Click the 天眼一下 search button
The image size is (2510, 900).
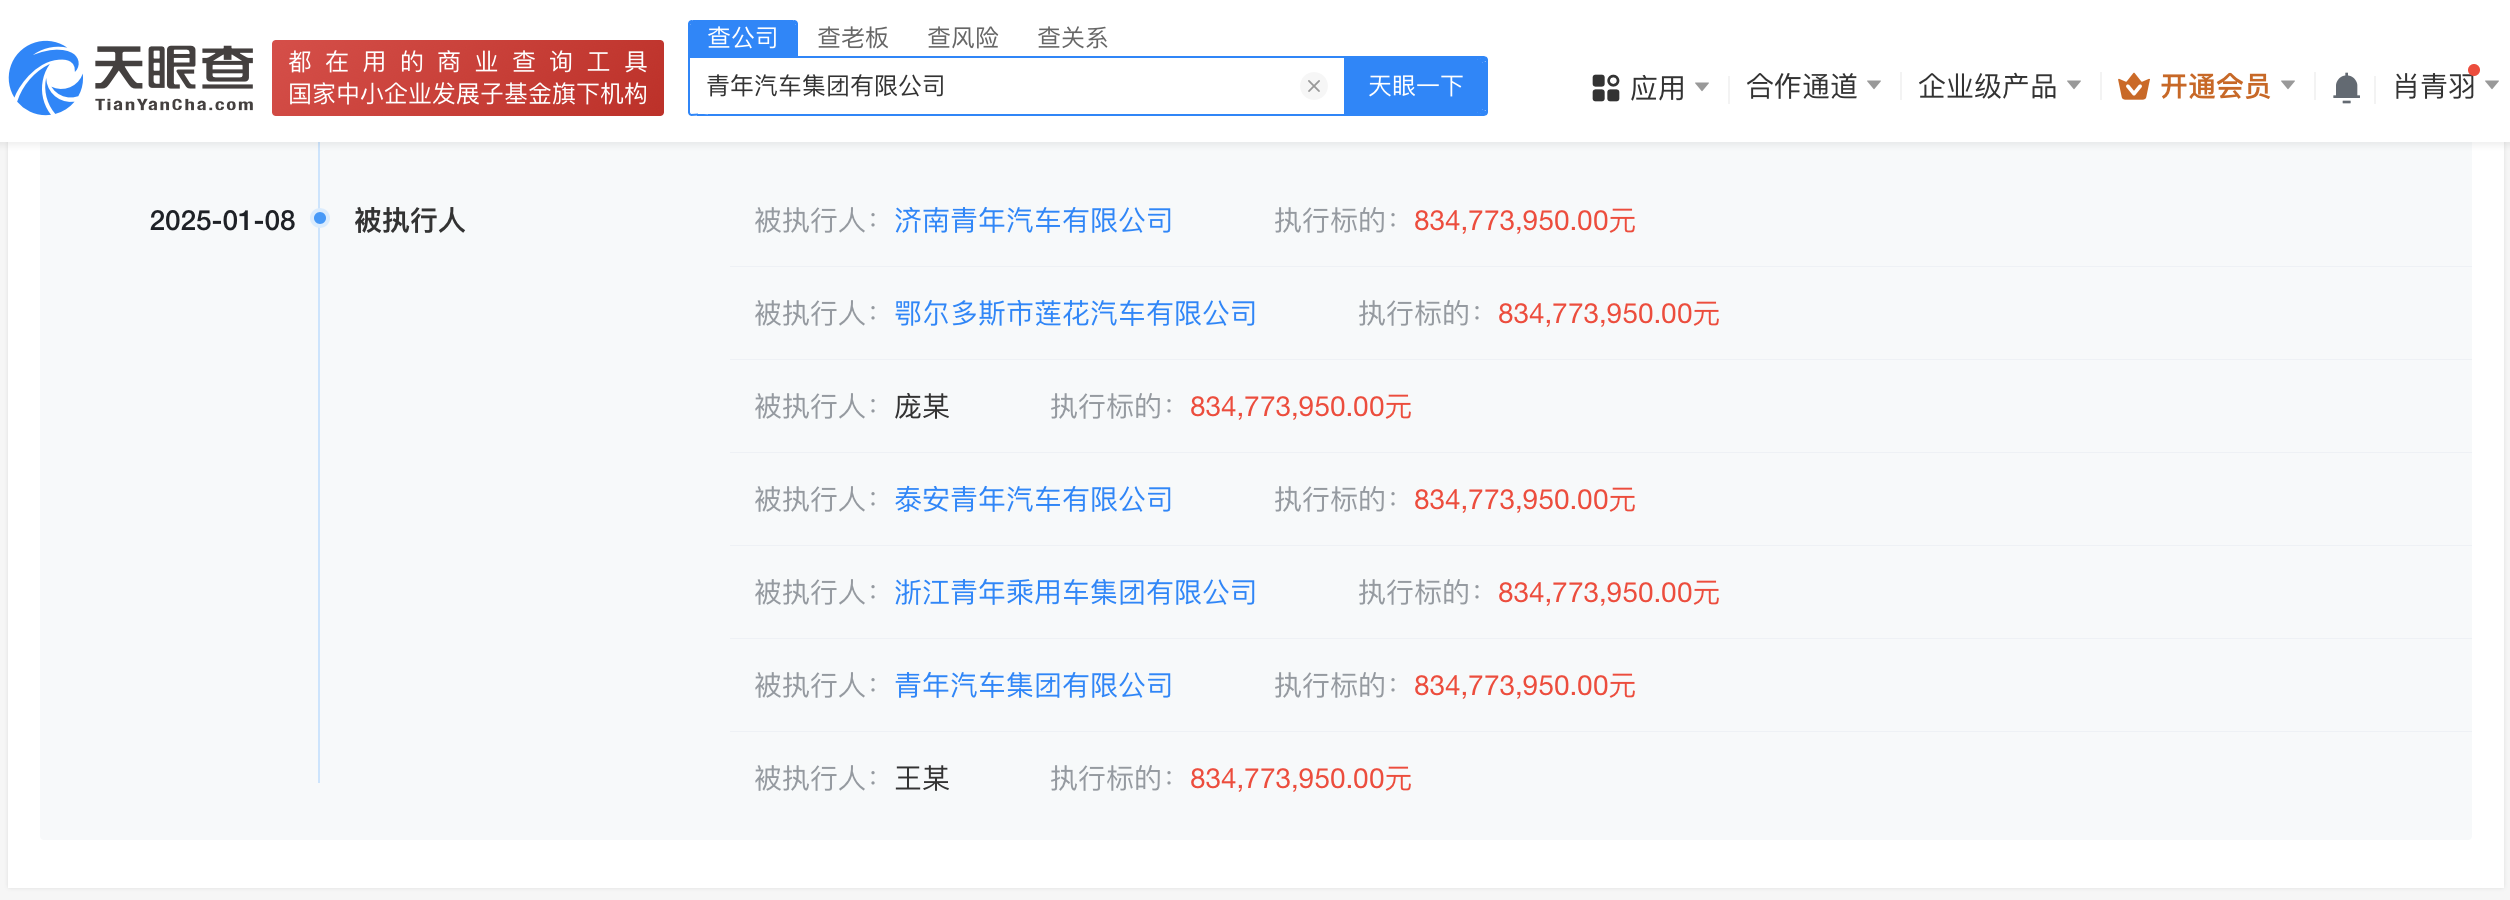tap(1415, 86)
